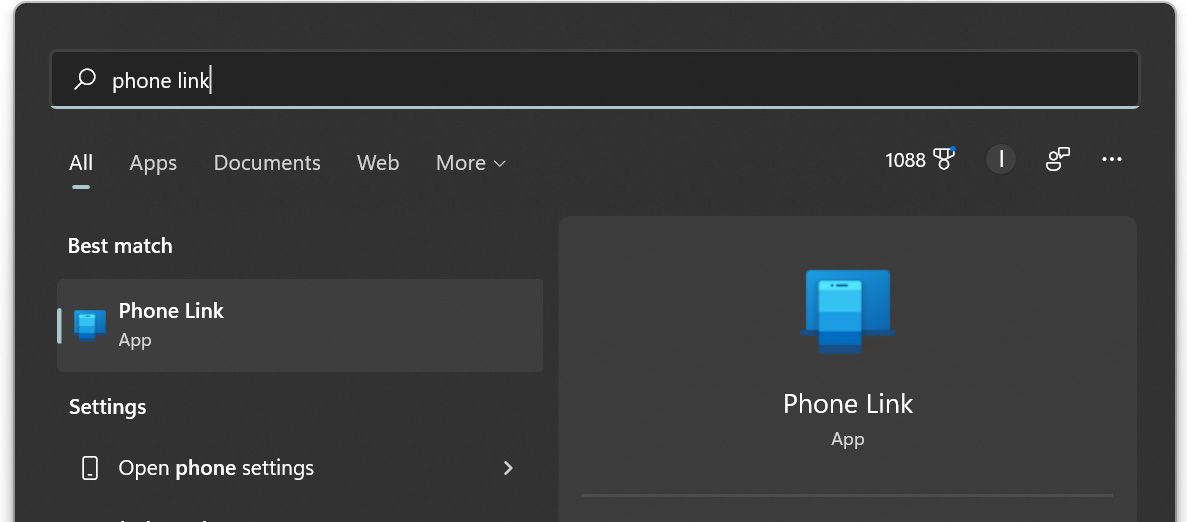Click the search magnifier icon

click(85, 79)
